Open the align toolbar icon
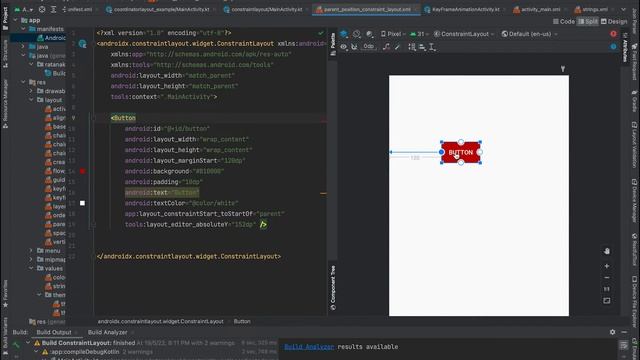The height and width of the screenshot is (360, 640). (422, 47)
